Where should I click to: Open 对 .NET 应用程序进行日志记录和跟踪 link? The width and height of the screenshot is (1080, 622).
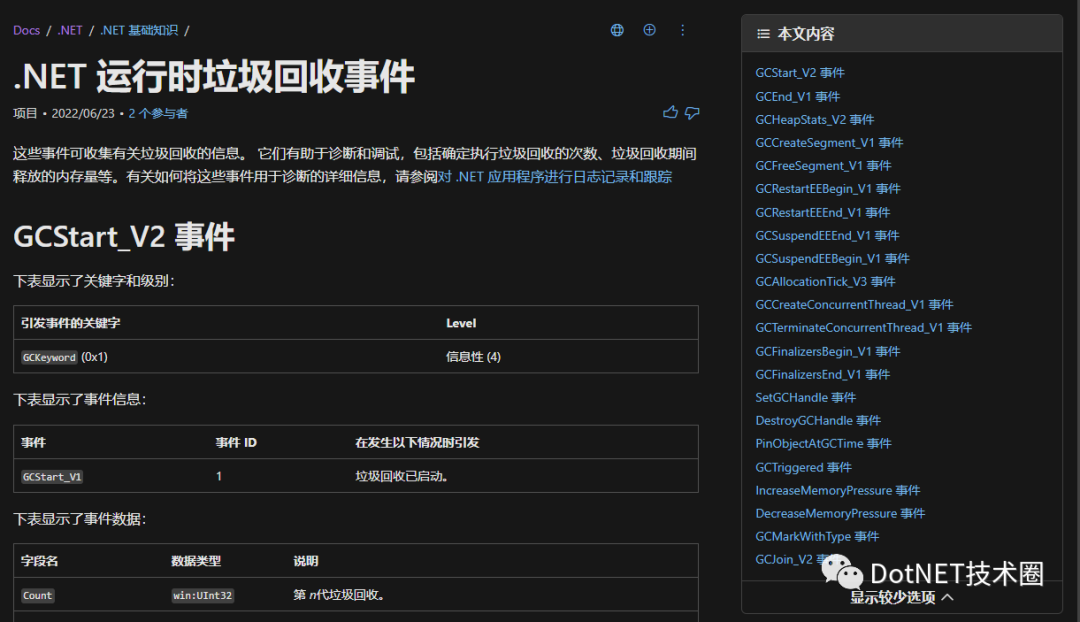(x=554, y=177)
